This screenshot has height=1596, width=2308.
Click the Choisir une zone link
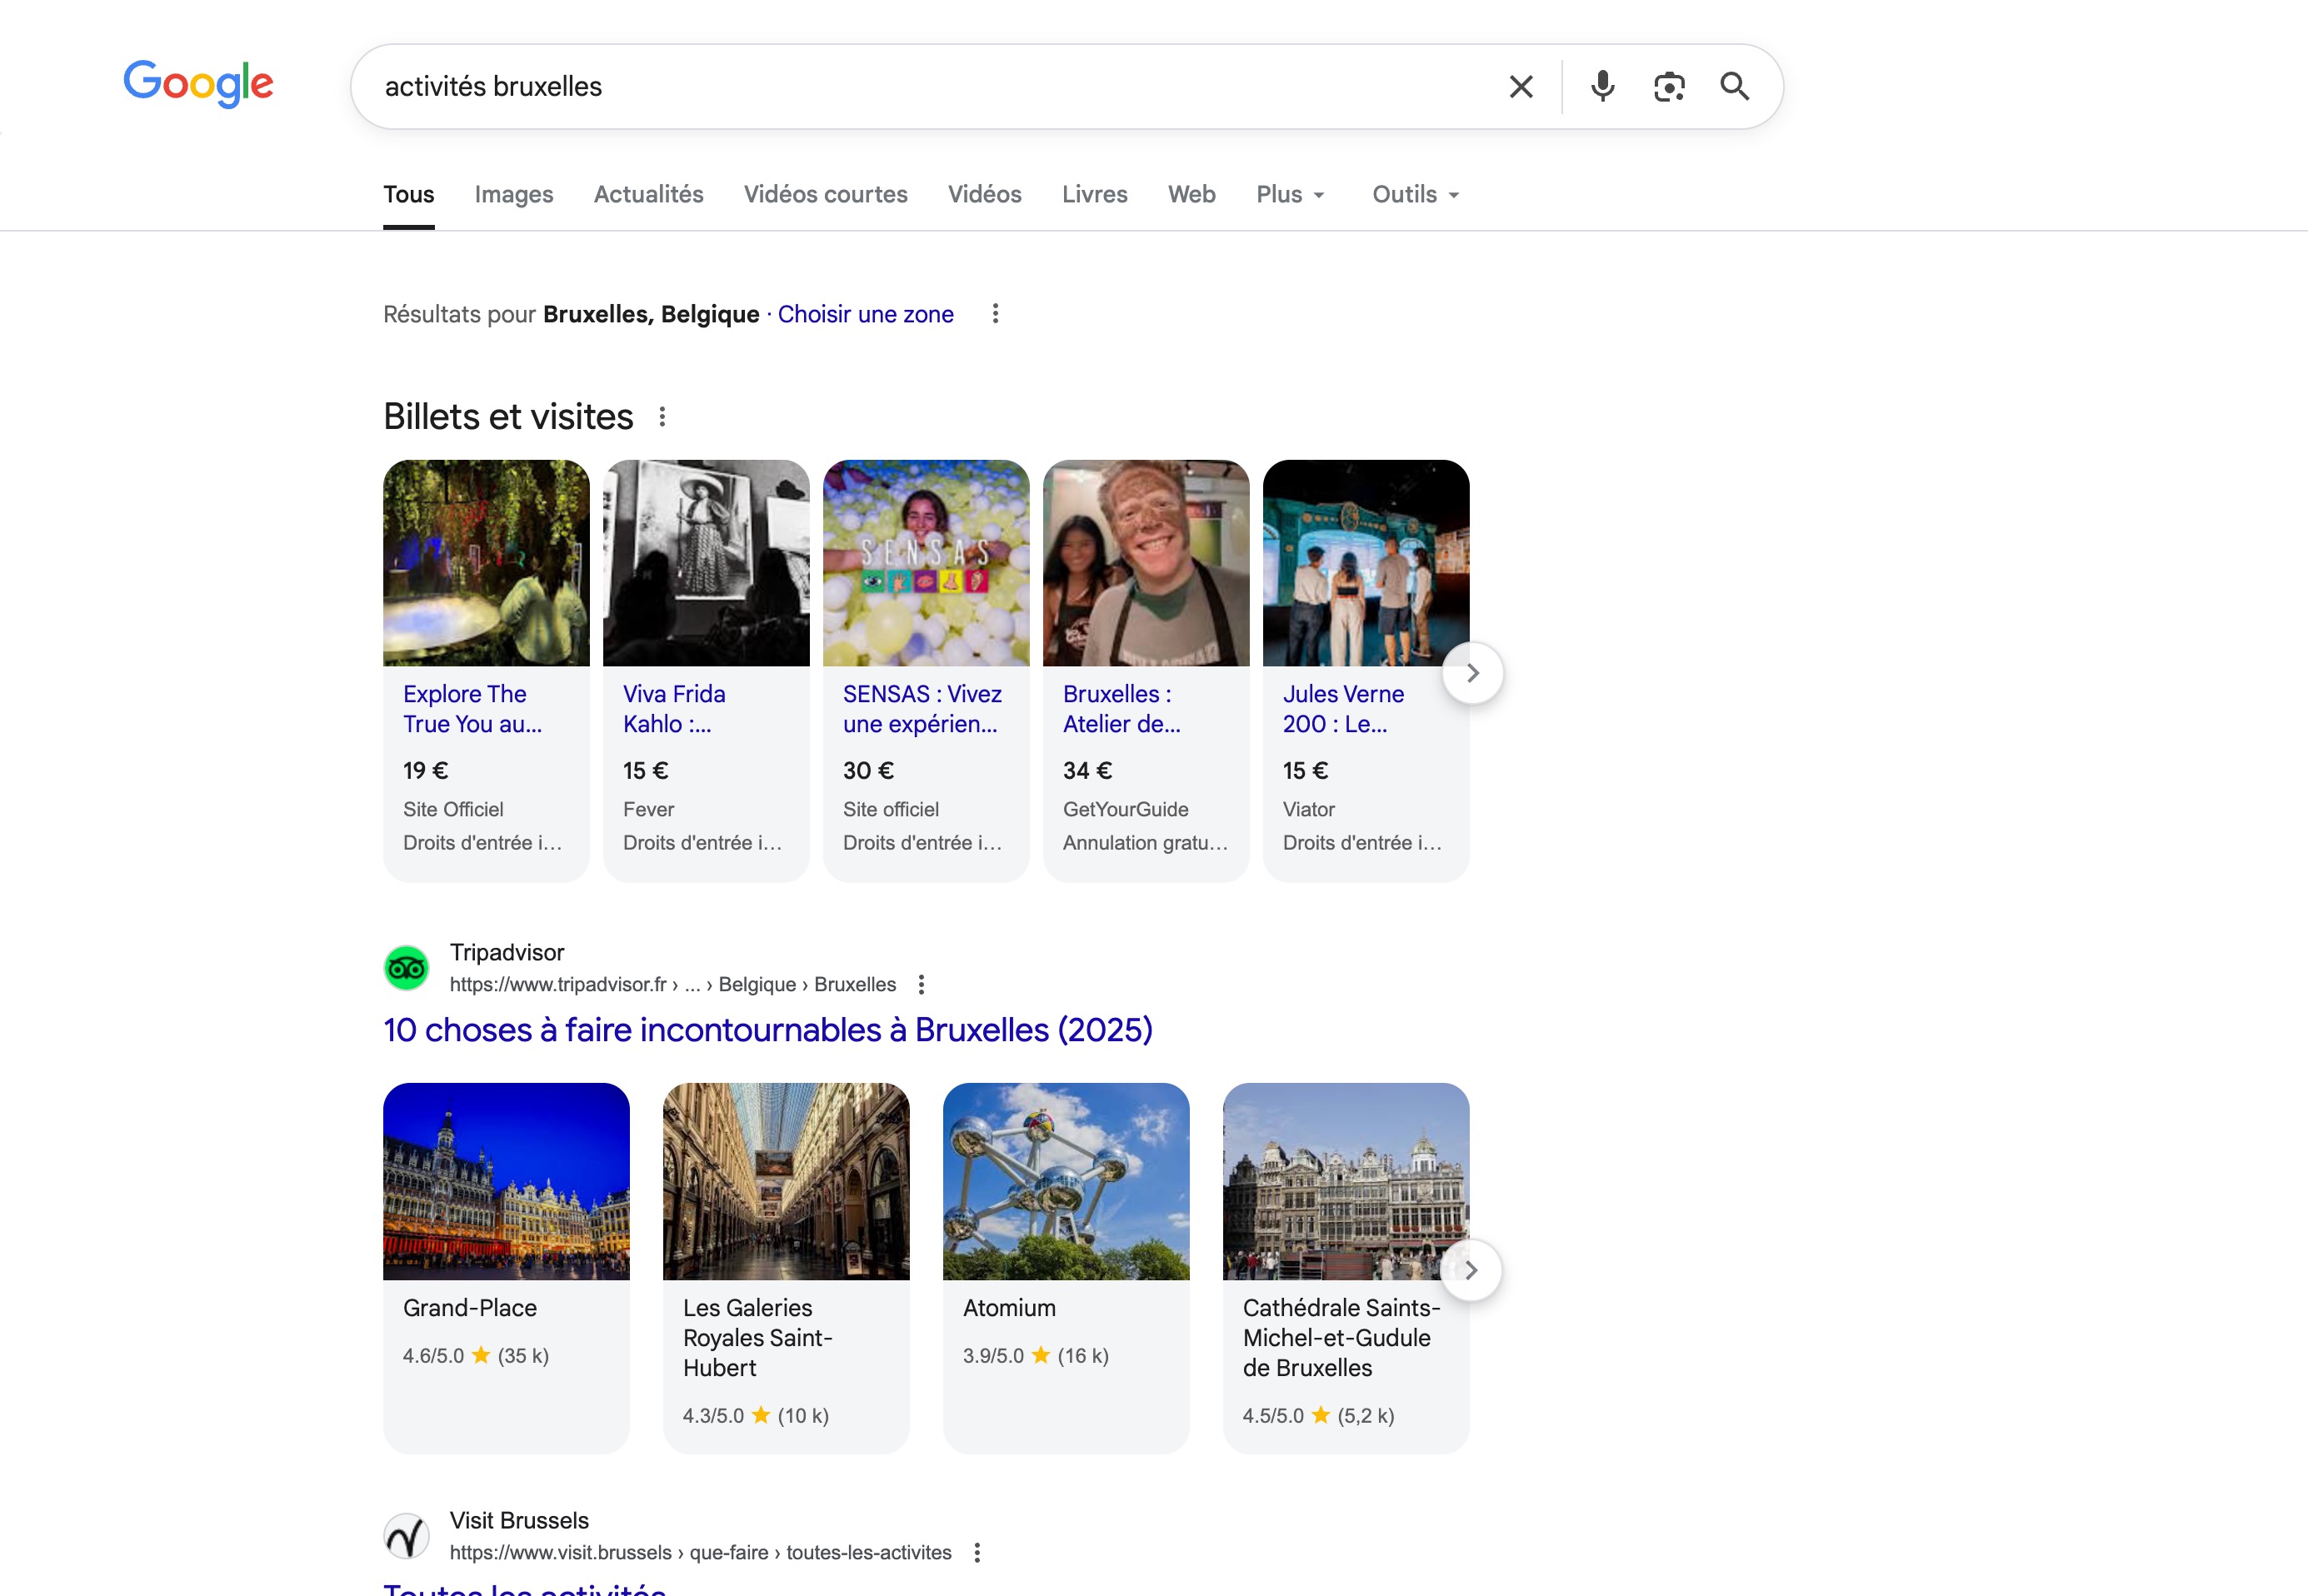click(x=865, y=315)
